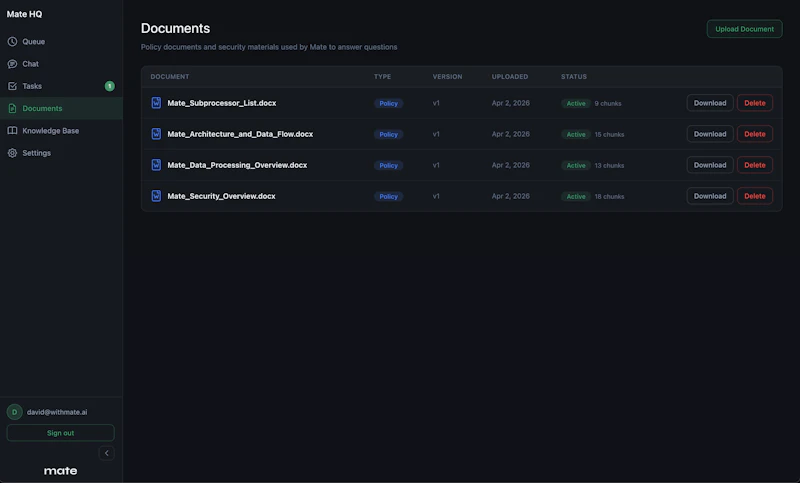Click the mate logo at sidebar bottom

click(x=60, y=471)
